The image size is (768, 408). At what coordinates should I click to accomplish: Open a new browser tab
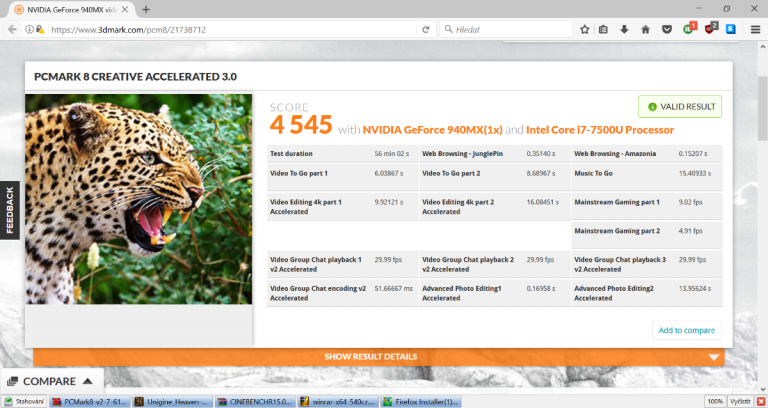coord(146,9)
